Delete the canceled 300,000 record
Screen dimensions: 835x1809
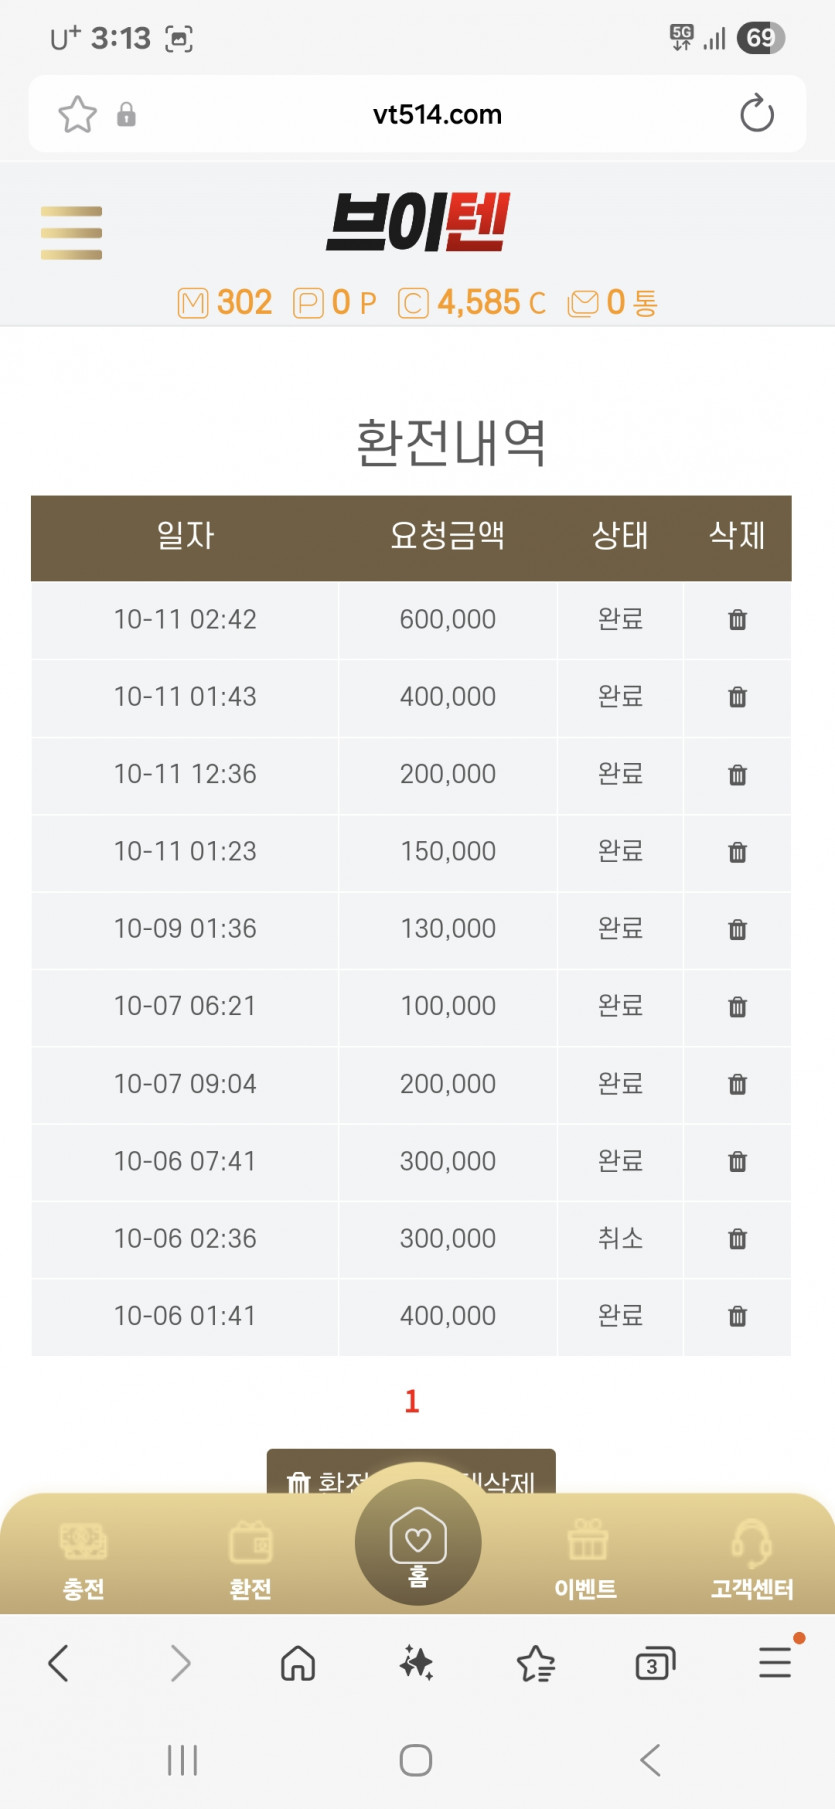point(737,1239)
